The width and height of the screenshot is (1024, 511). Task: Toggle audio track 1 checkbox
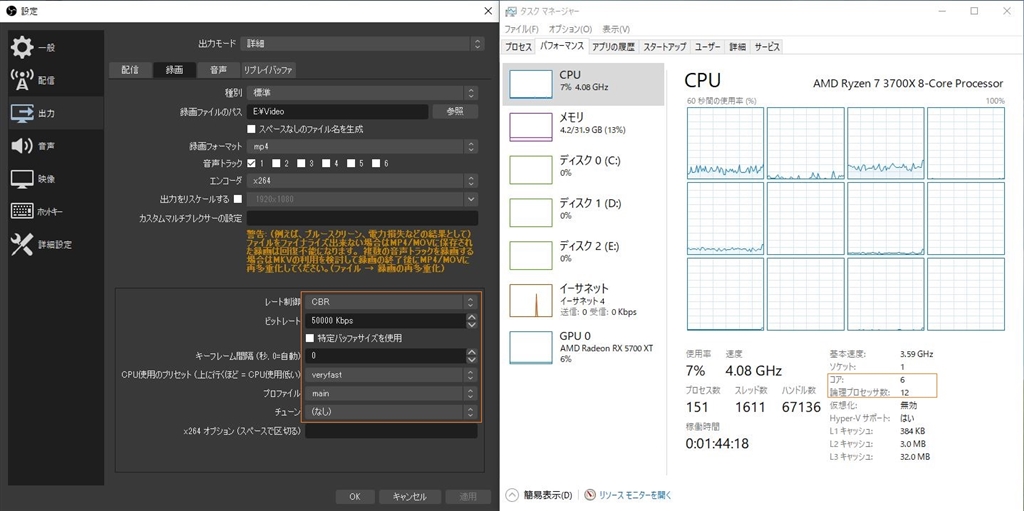[x=251, y=163]
